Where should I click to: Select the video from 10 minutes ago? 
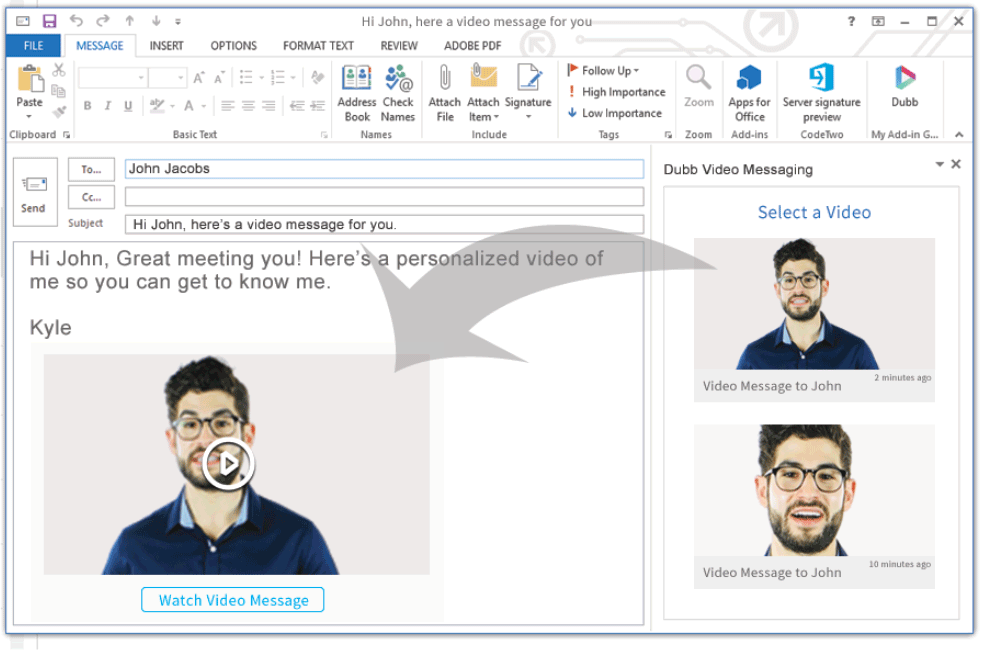[x=814, y=506]
